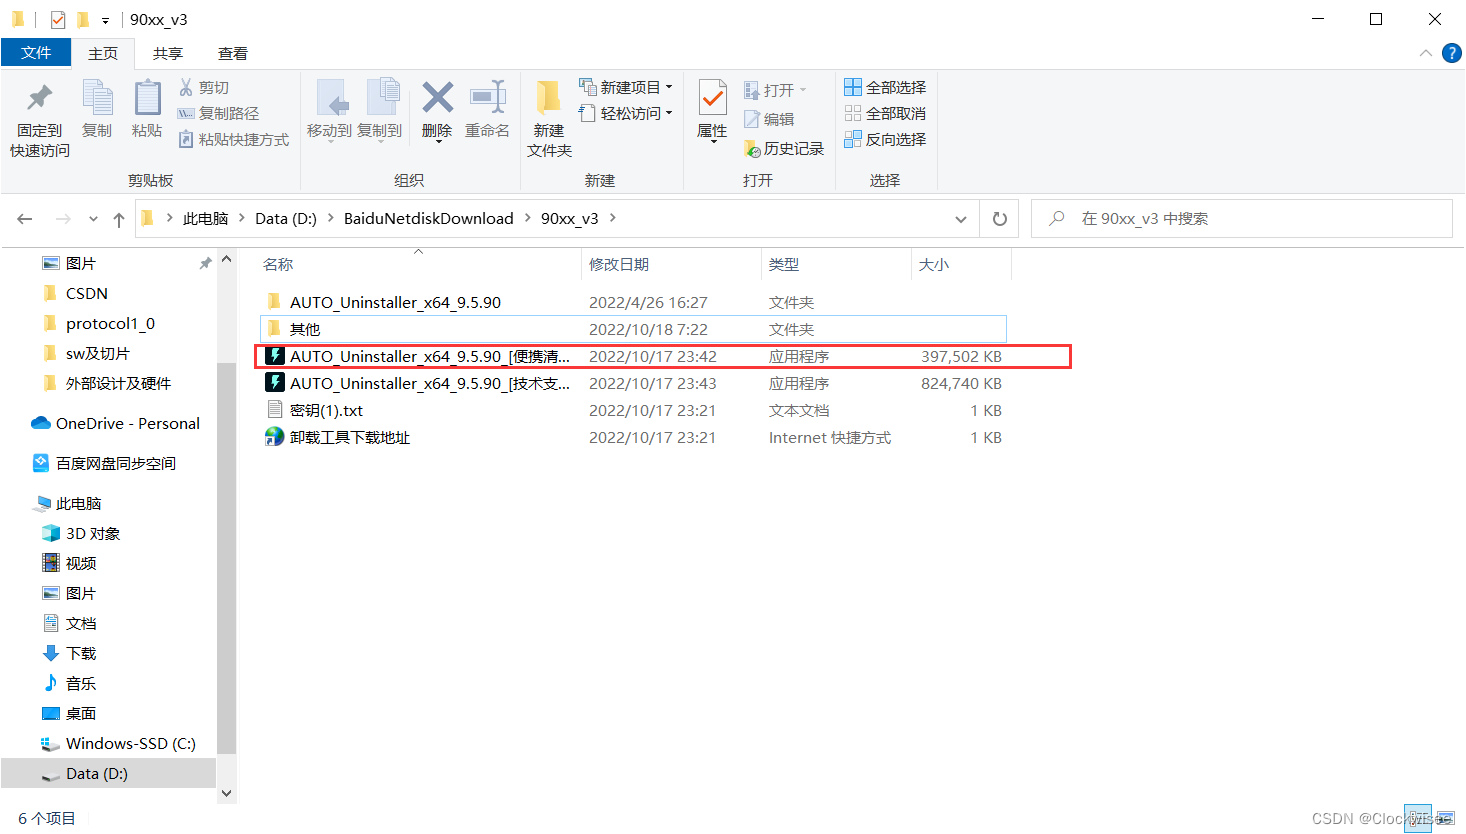
Task: Open protocol1_0 in navigation pane
Action: coord(110,323)
